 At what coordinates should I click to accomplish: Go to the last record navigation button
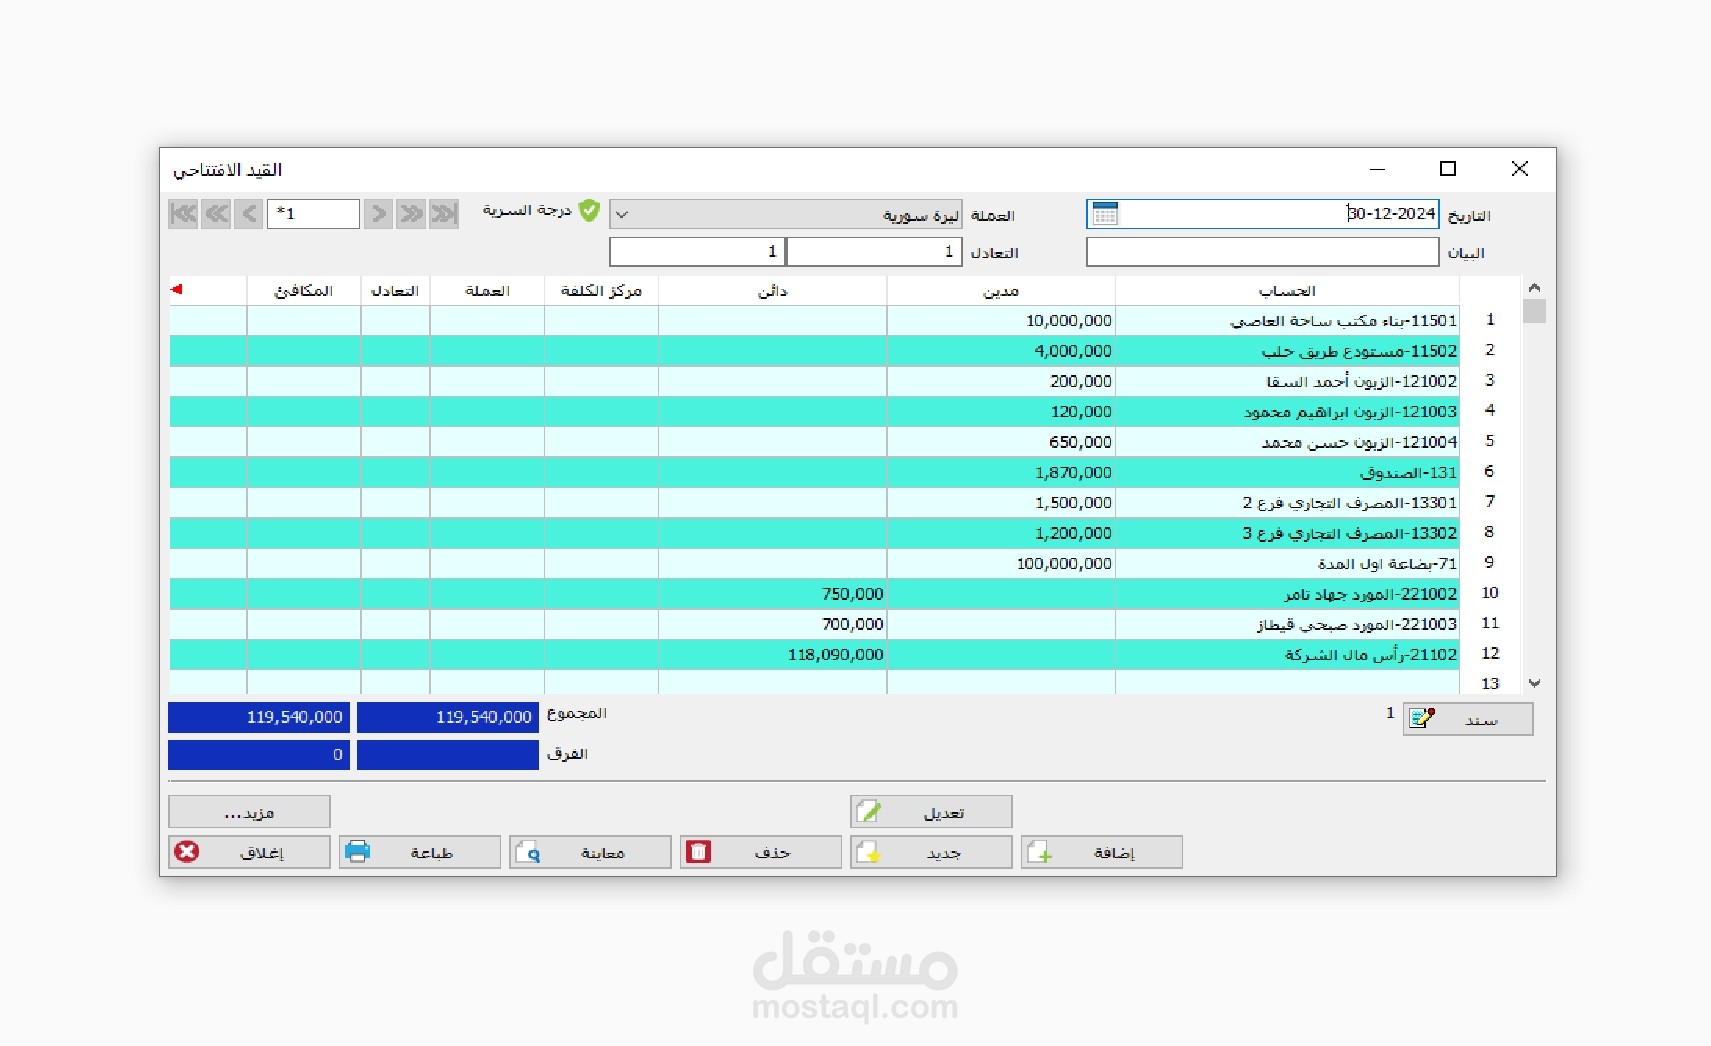click(x=444, y=213)
